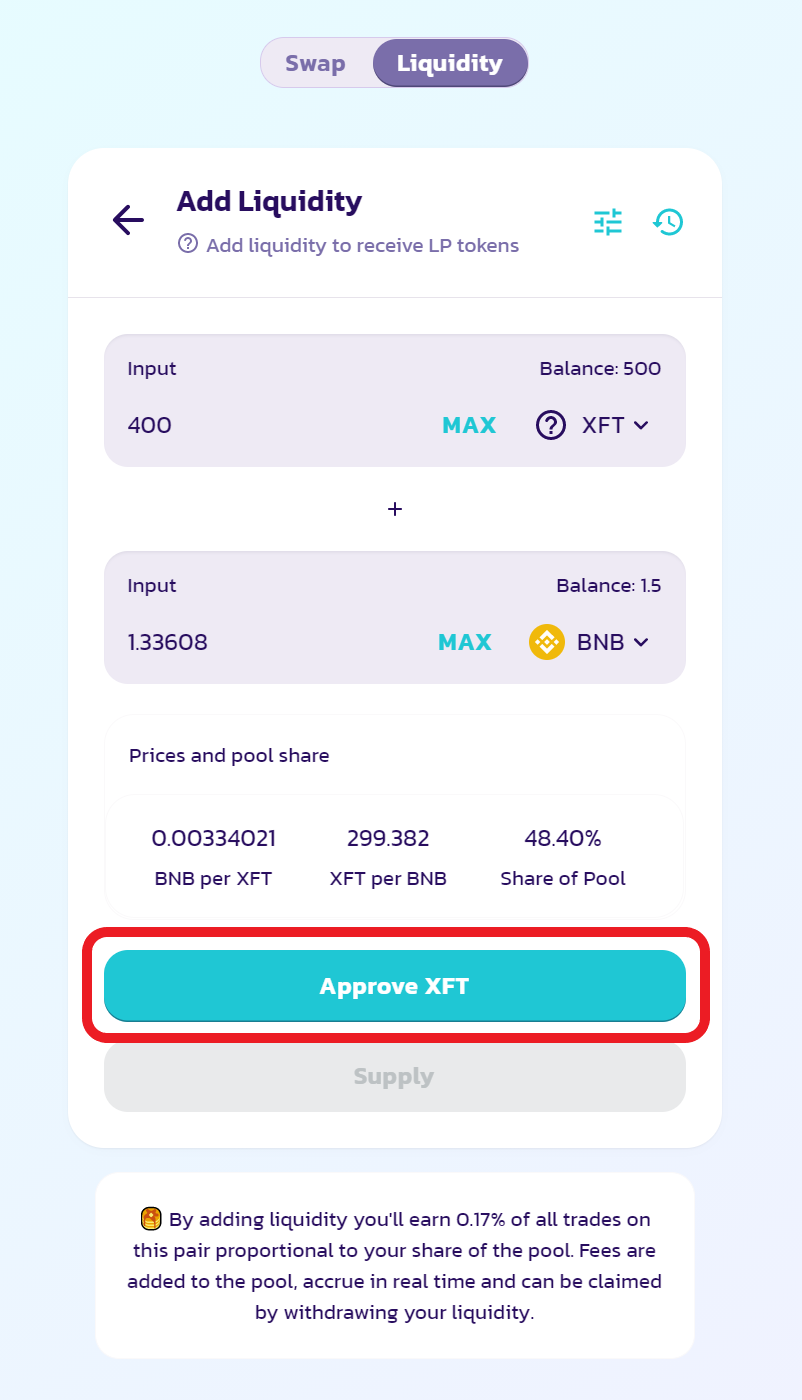Focus the XFT amount field showing 400

[270, 425]
